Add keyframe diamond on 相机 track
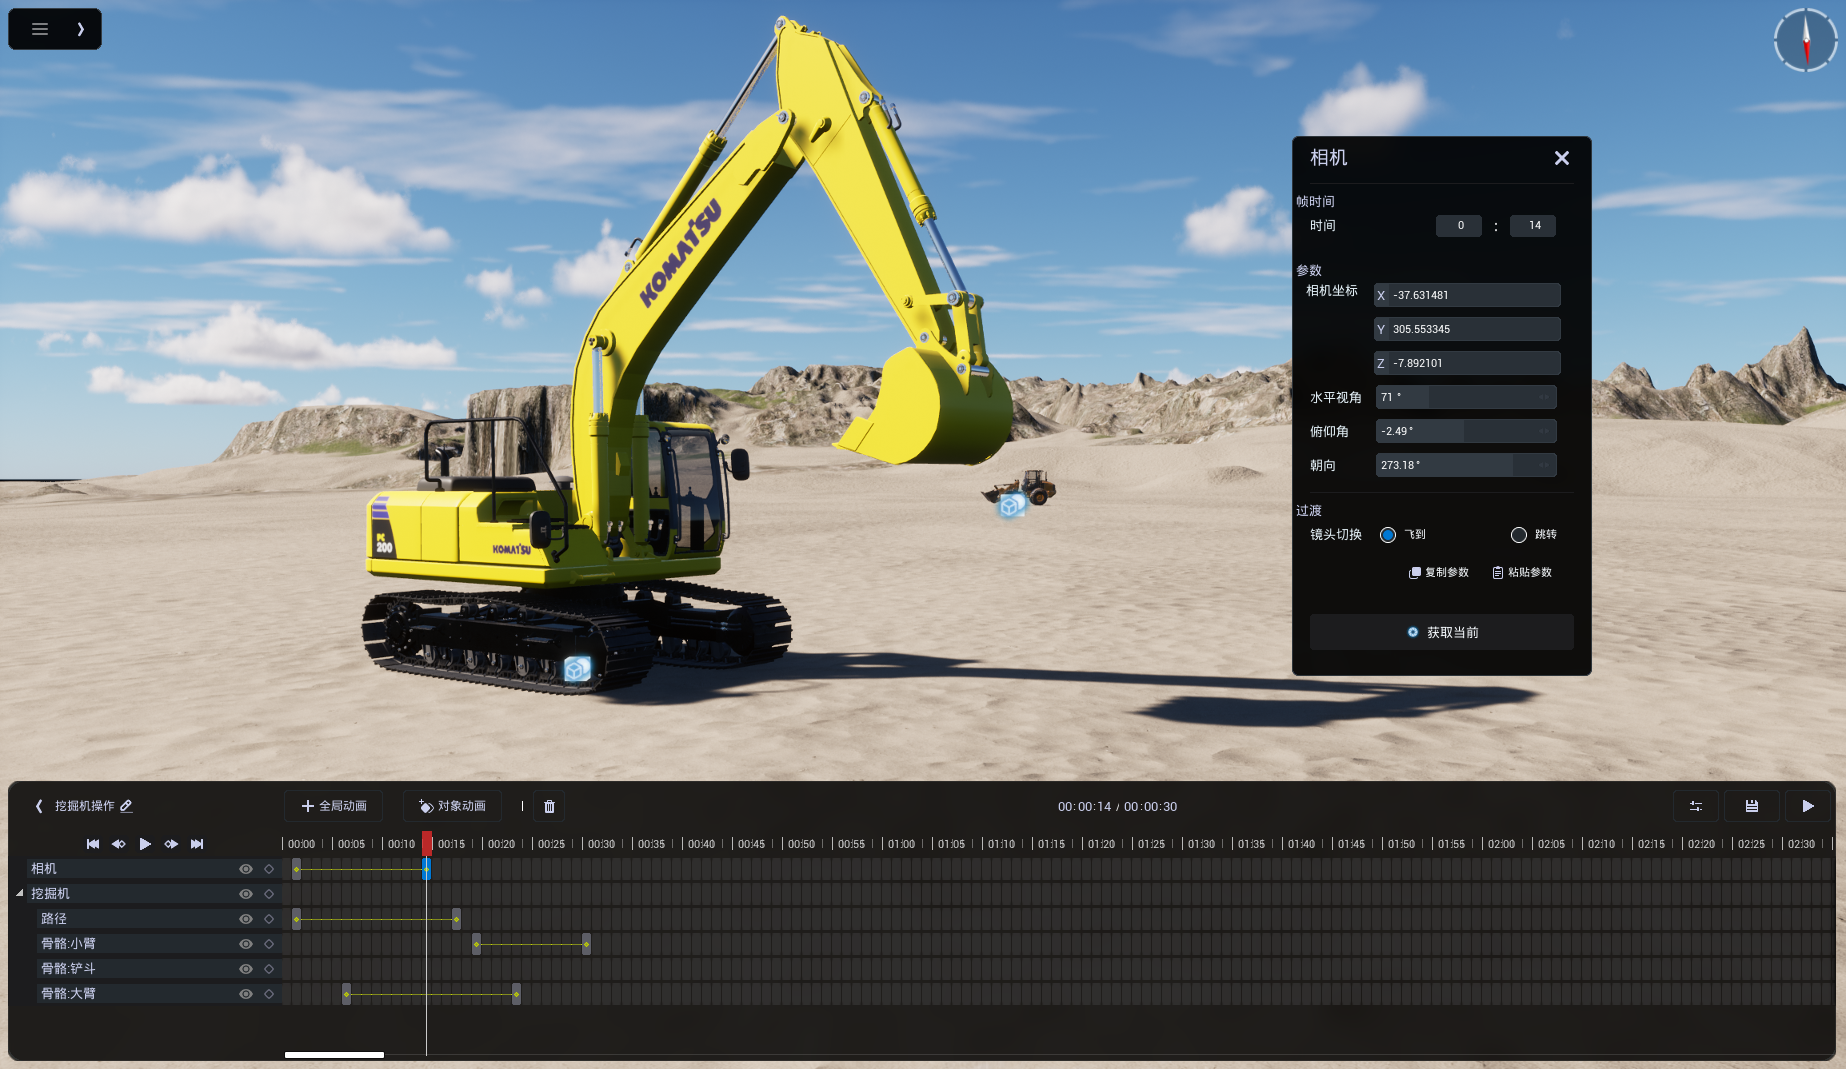This screenshot has width=1846, height=1069. coord(269,869)
